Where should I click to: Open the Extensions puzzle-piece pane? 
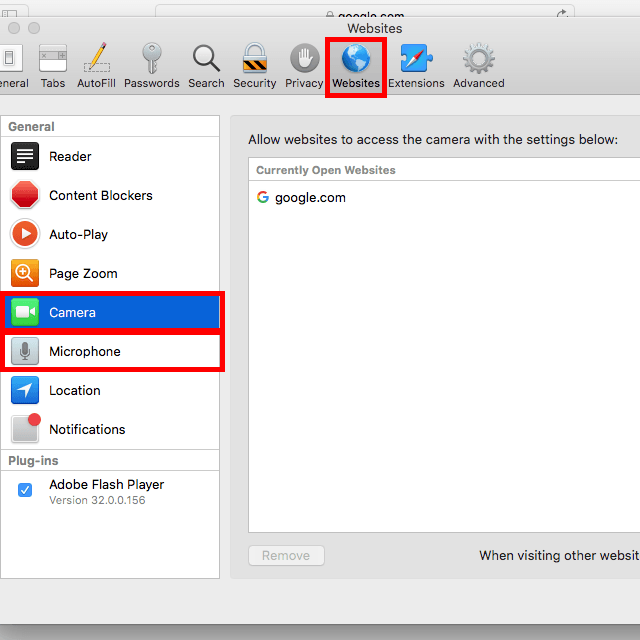point(416,66)
